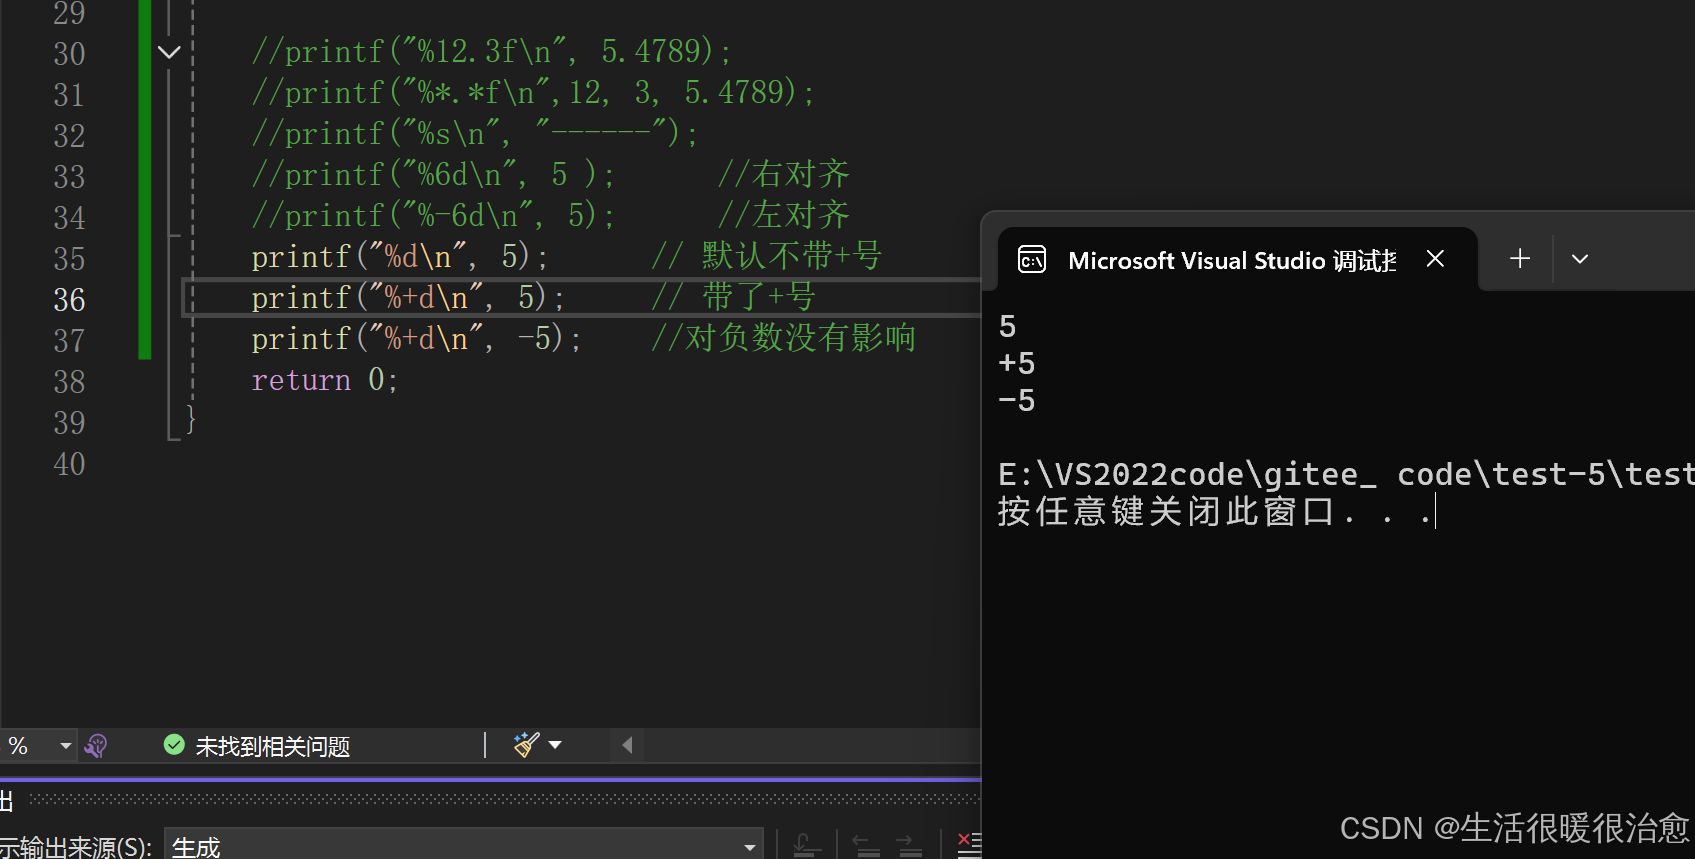Open the terminal profiles dropdown chevron
Image resolution: width=1695 pixels, height=859 pixels.
pos(1580,259)
